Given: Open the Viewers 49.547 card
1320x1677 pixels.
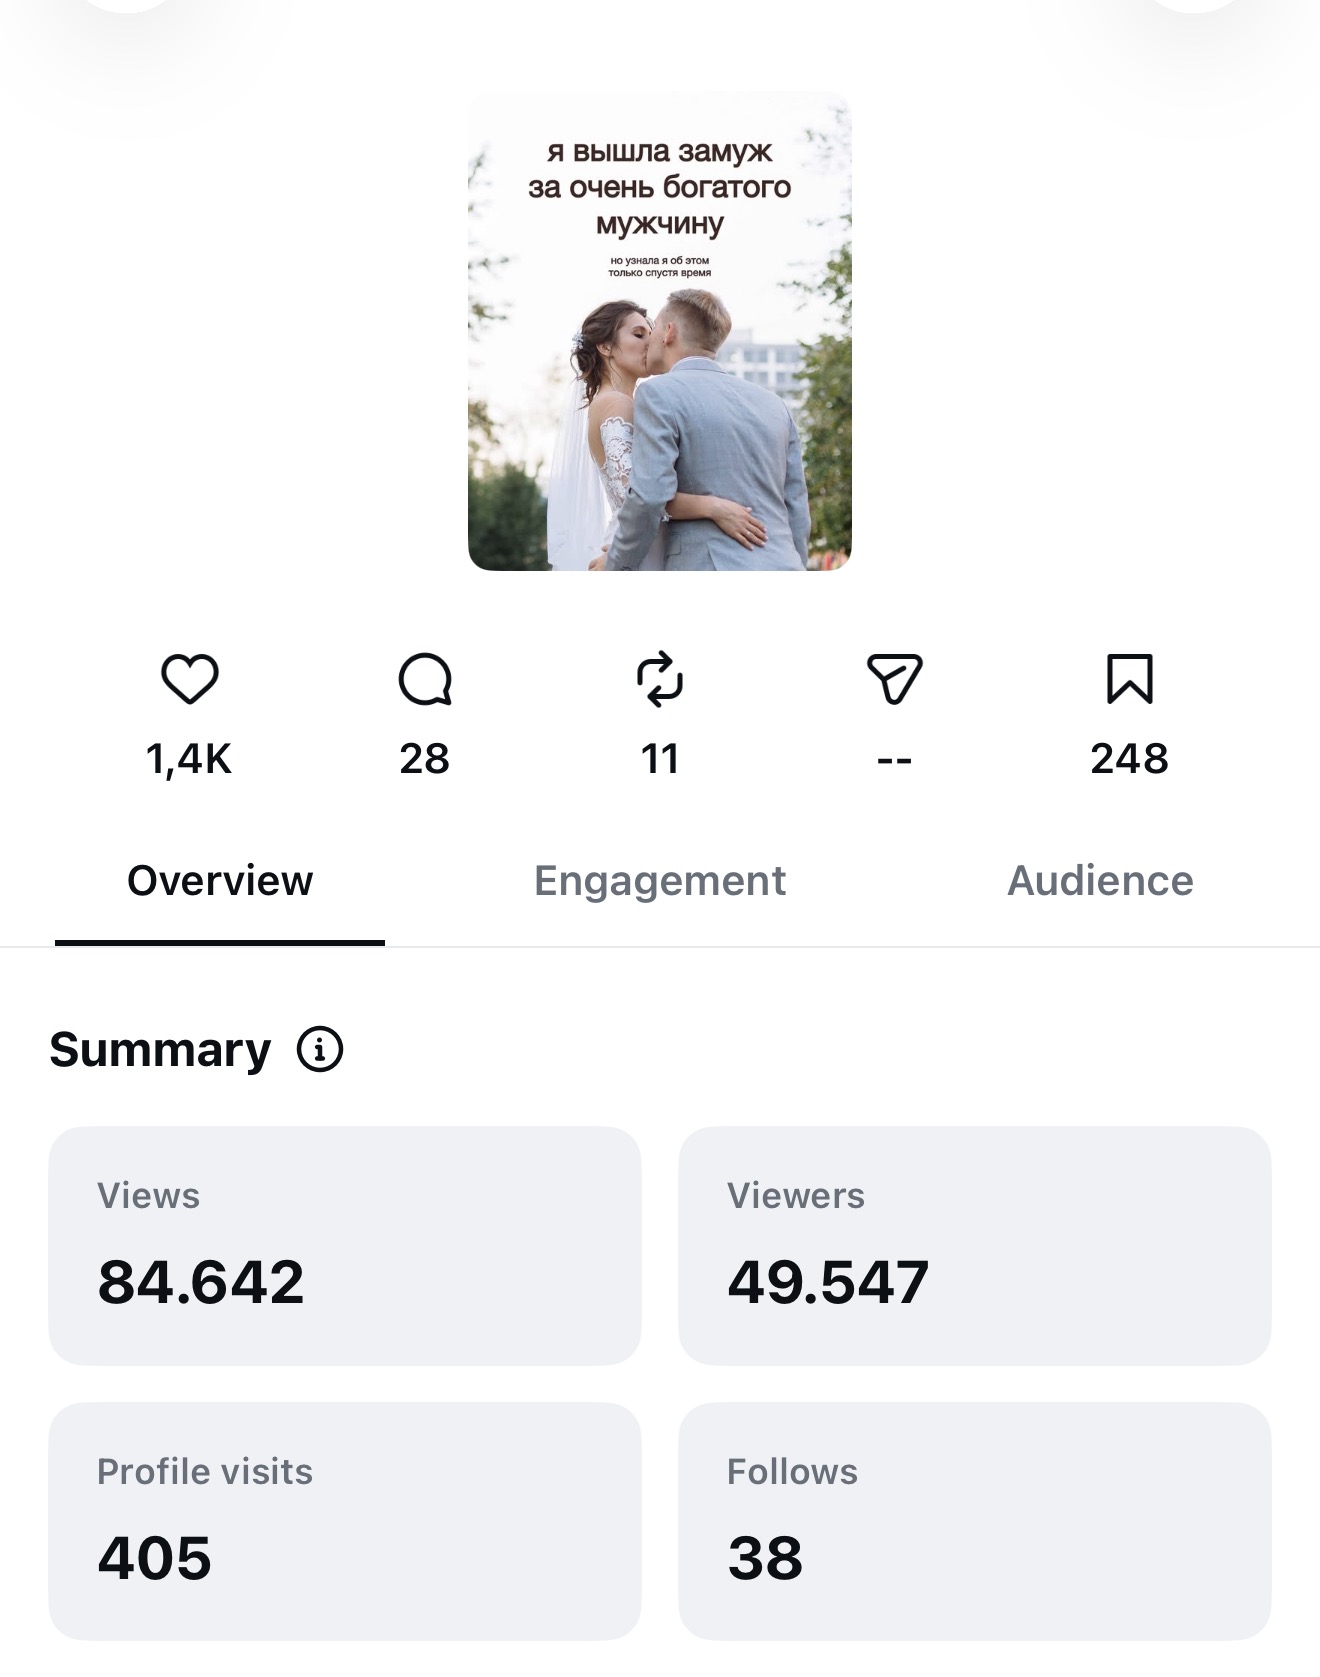Looking at the screenshot, I should click(975, 1246).
